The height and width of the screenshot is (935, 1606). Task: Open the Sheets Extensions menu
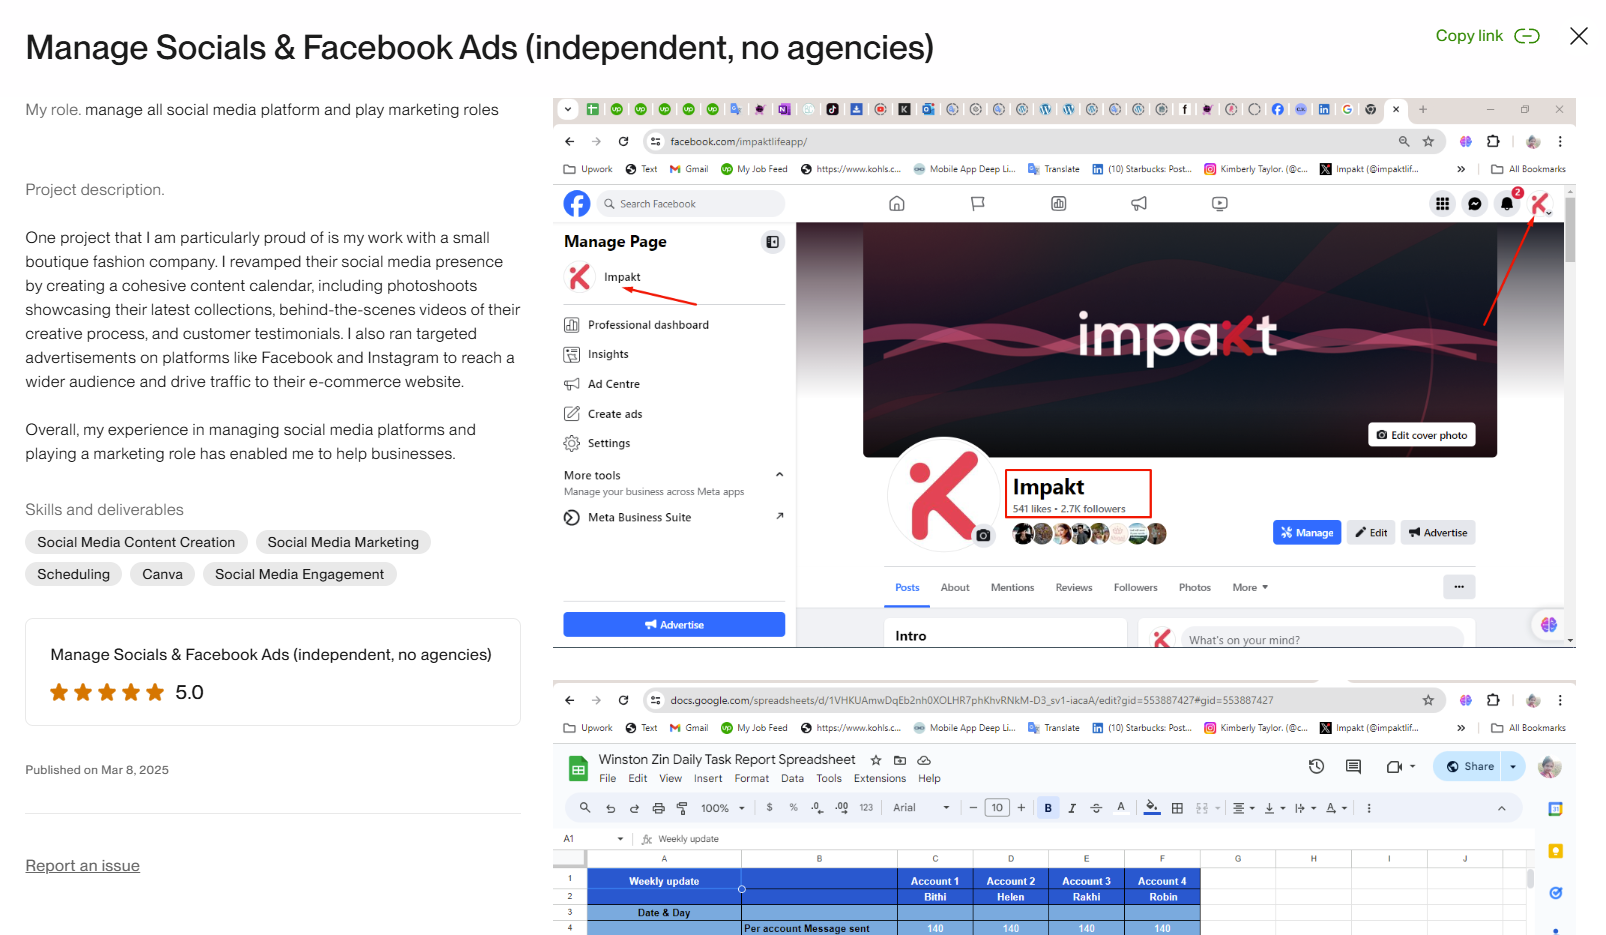[x=880, y=779]
